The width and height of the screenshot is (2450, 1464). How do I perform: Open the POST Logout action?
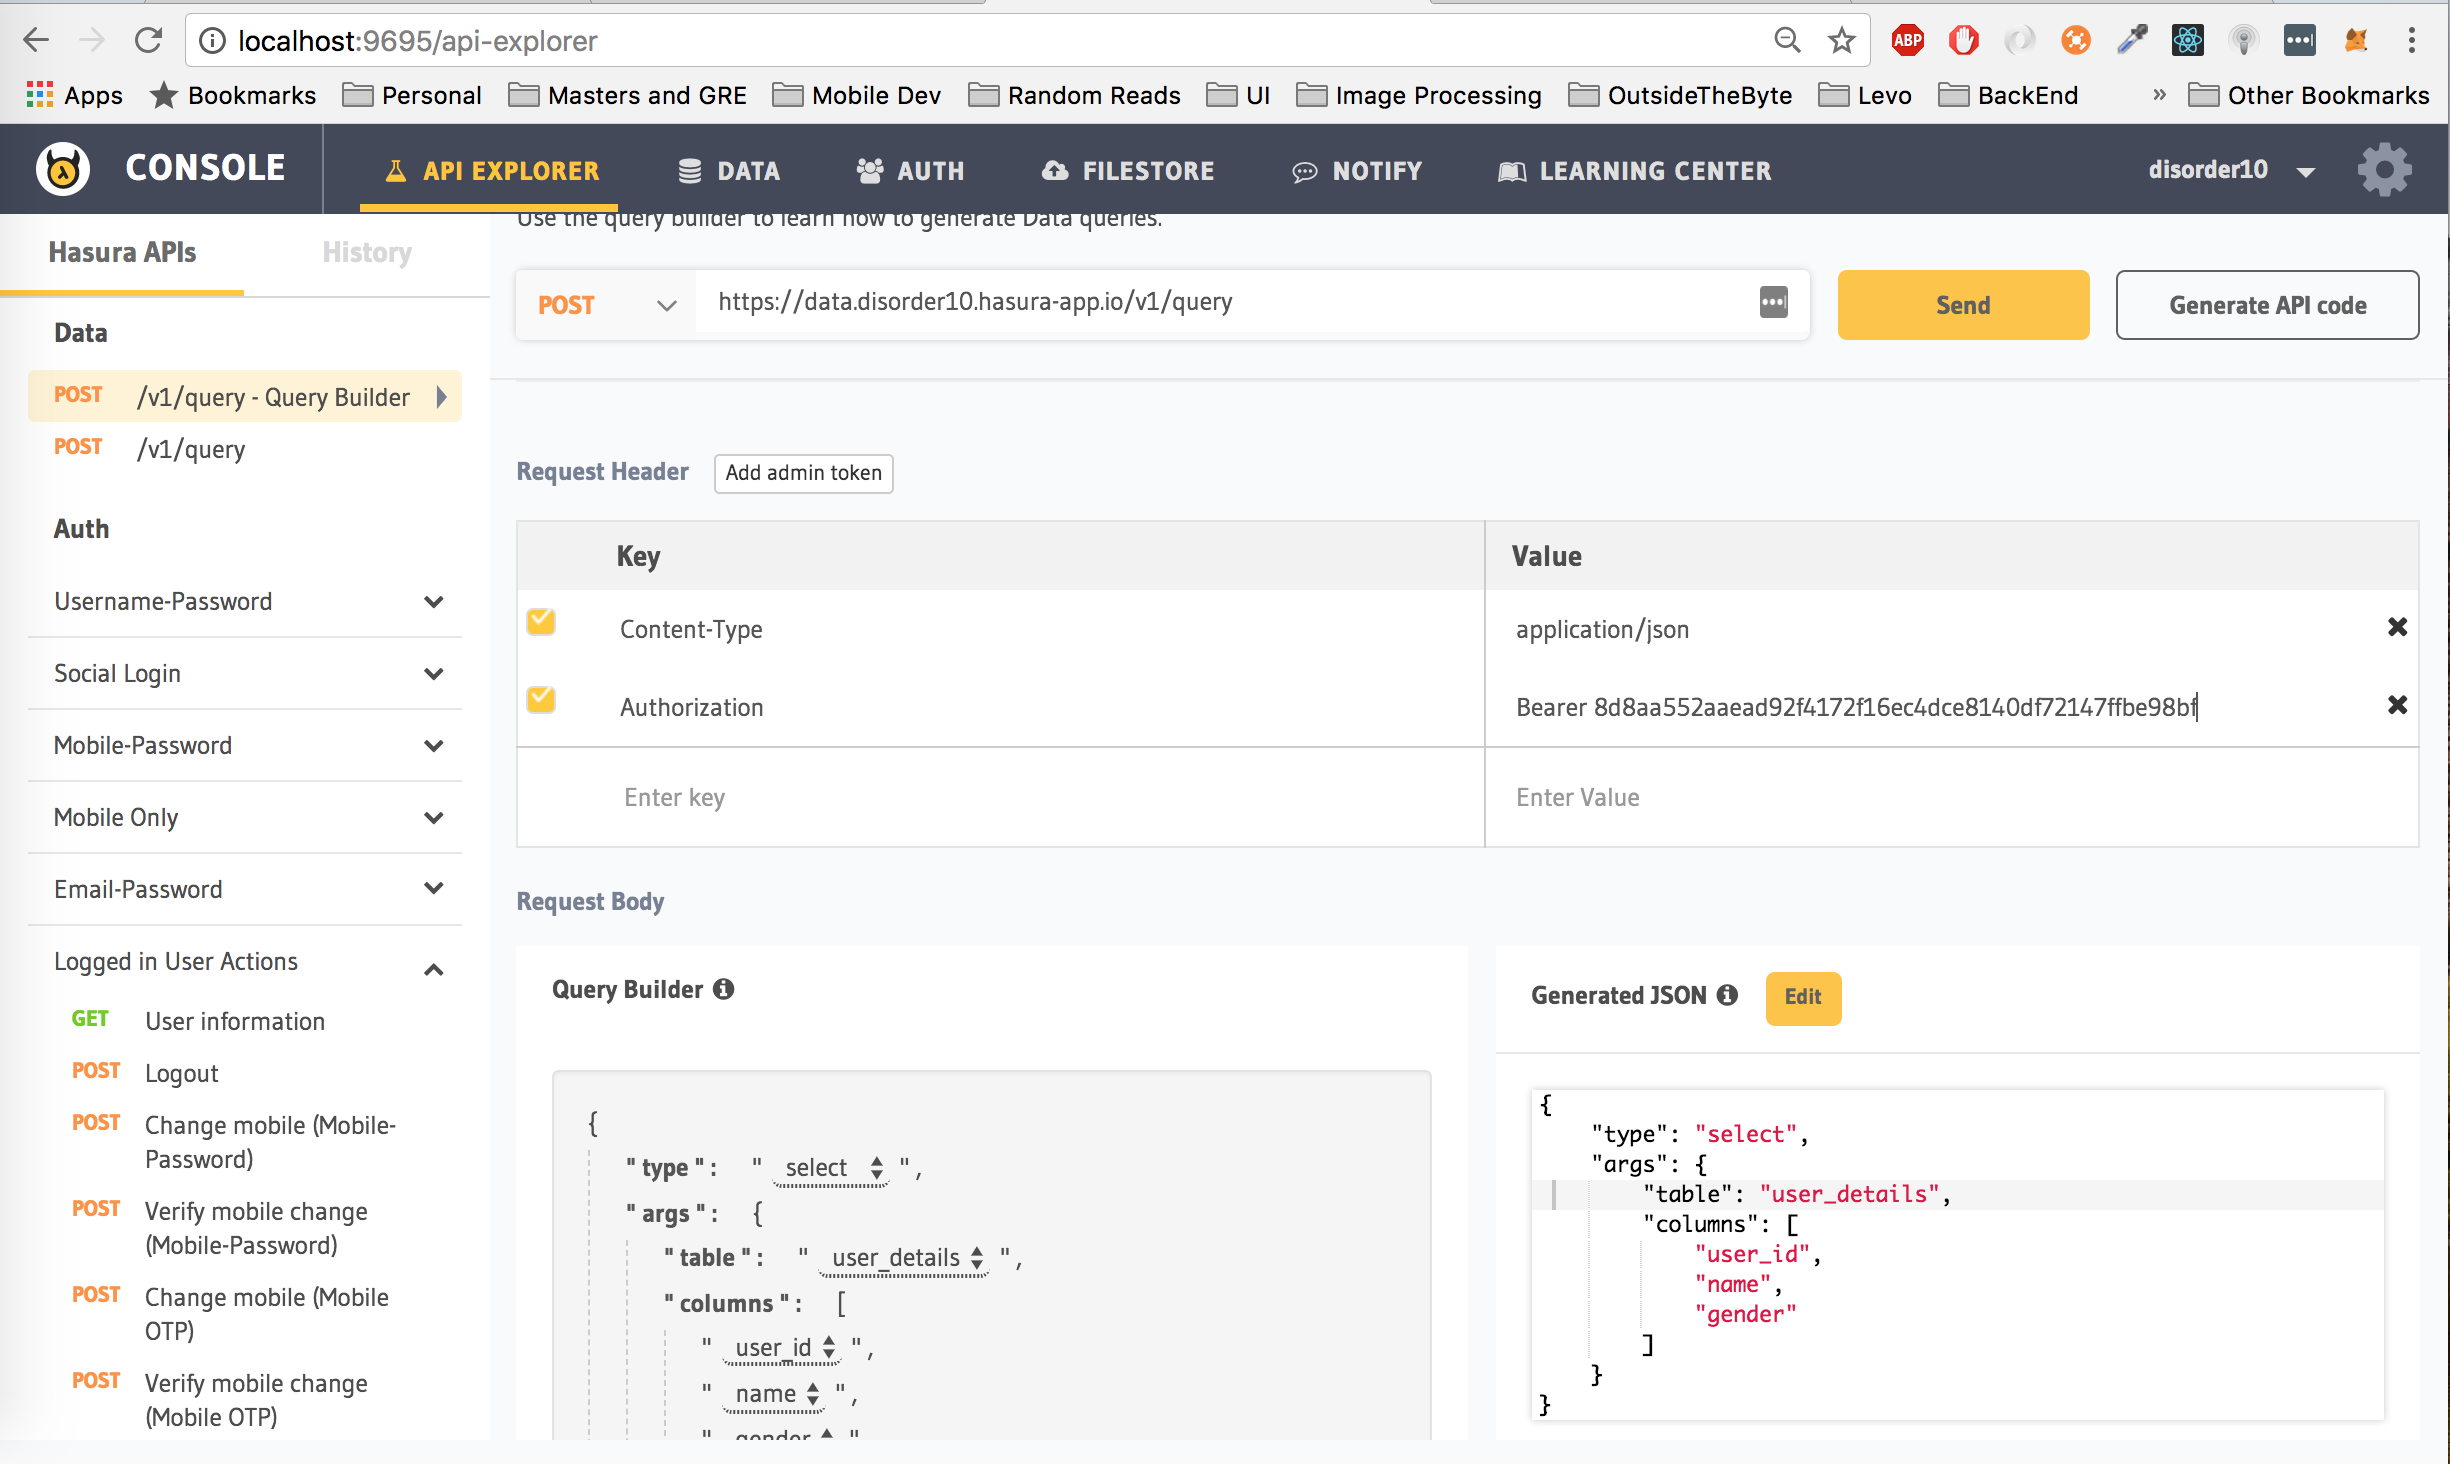point(181,1073)
